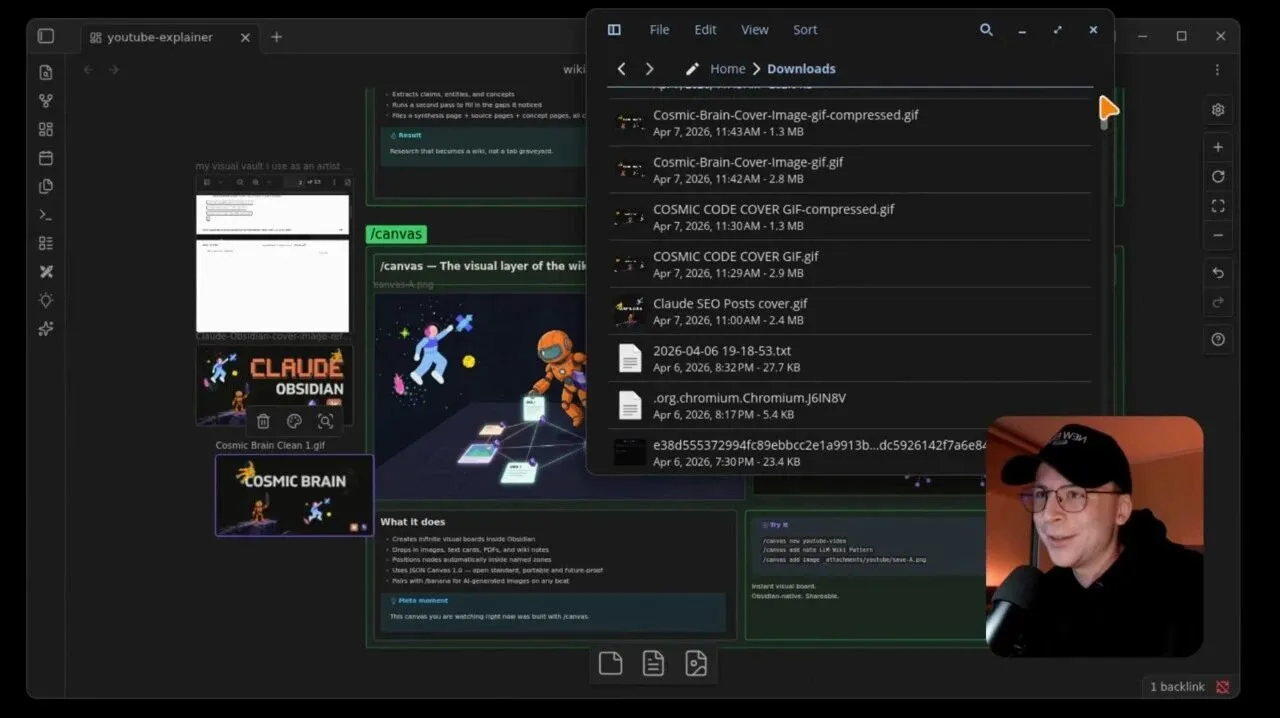Navigate back in Obsidian note history
The height and width of the screenshot is (718, 1280).
coord(88,70)
